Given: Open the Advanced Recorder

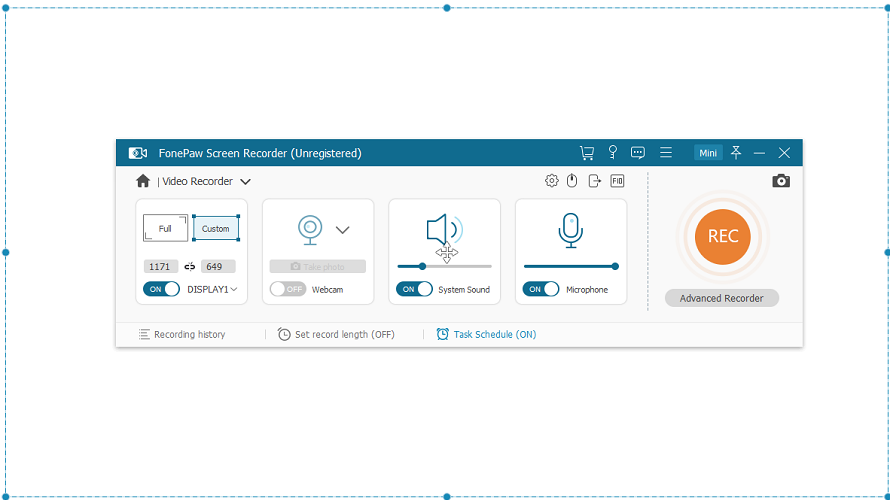Looking at the screenshot, I should point(721,298).
